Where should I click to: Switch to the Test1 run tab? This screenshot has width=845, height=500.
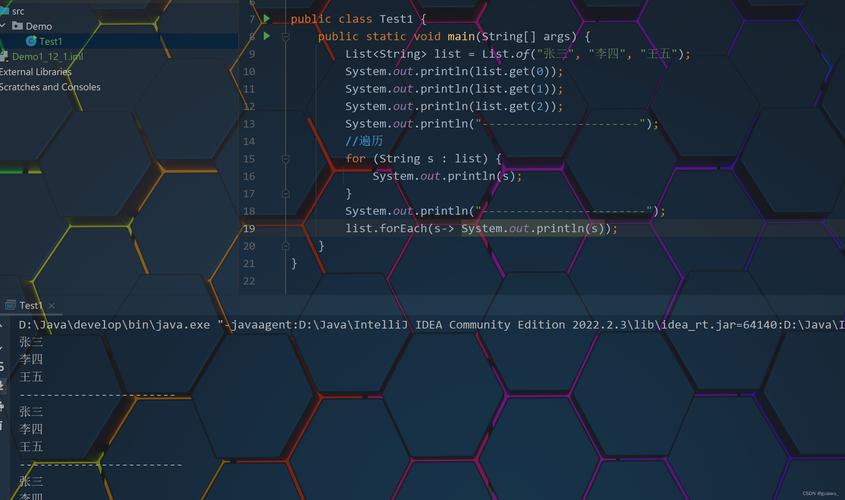(x=30, y=305)
